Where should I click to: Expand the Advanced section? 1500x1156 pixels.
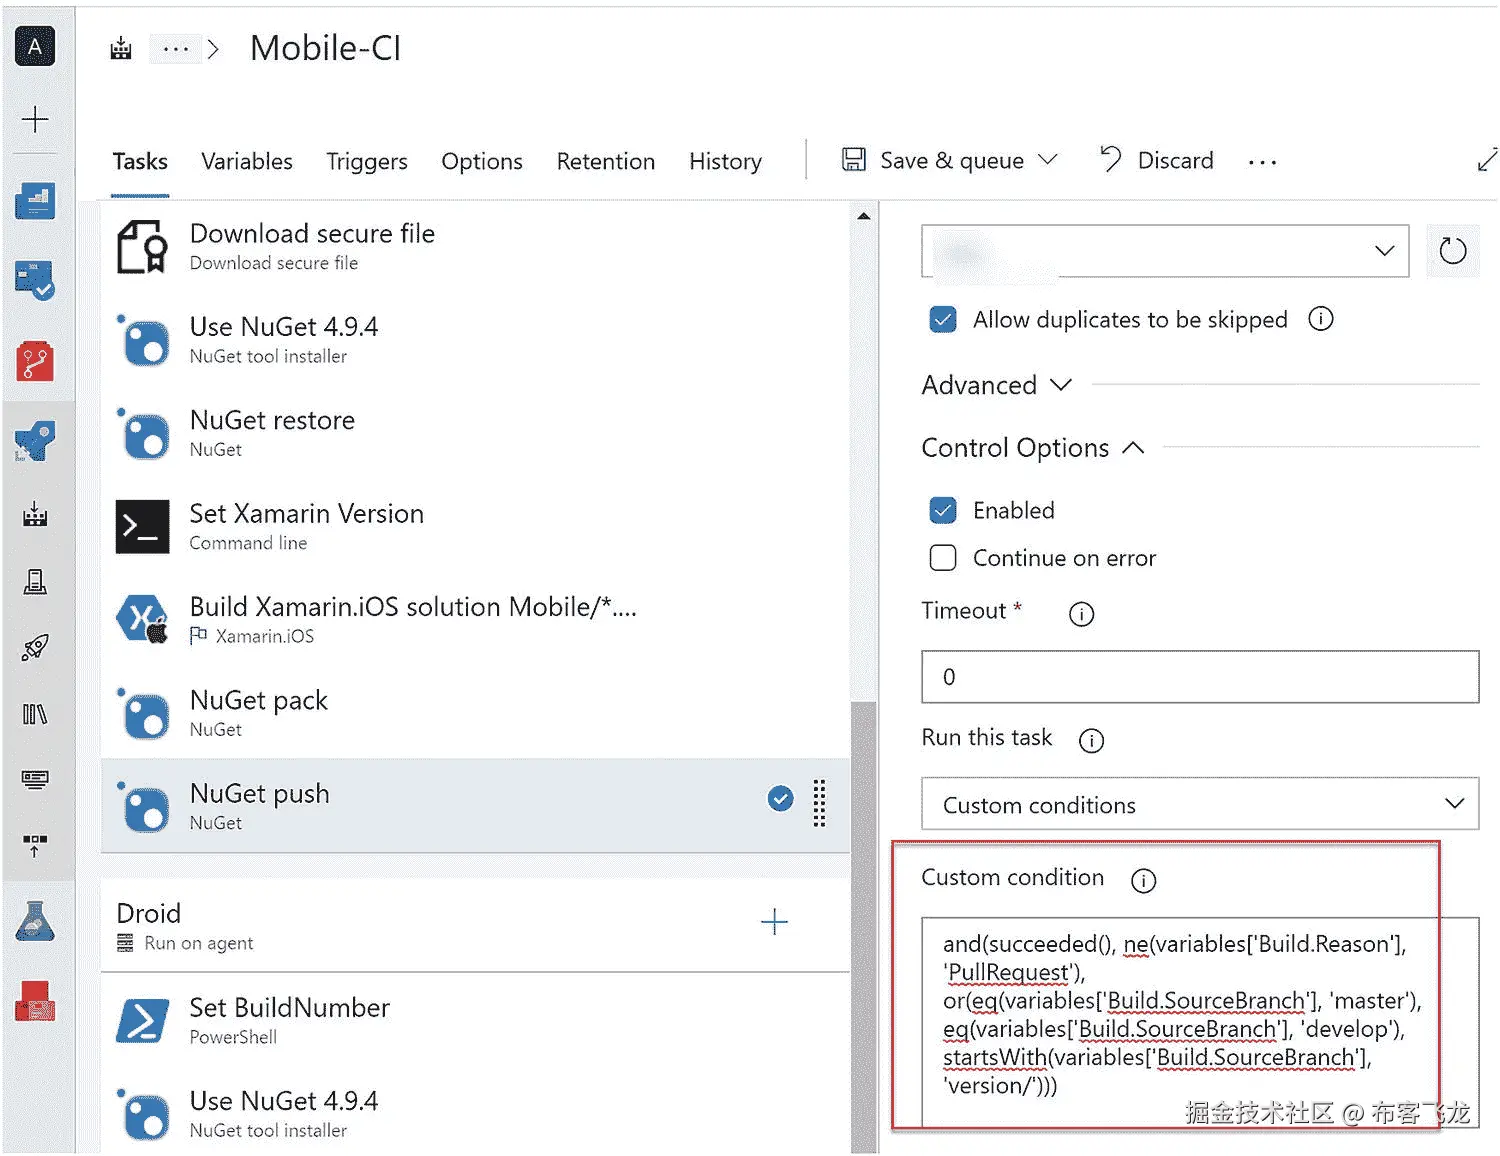pos(996,385)
